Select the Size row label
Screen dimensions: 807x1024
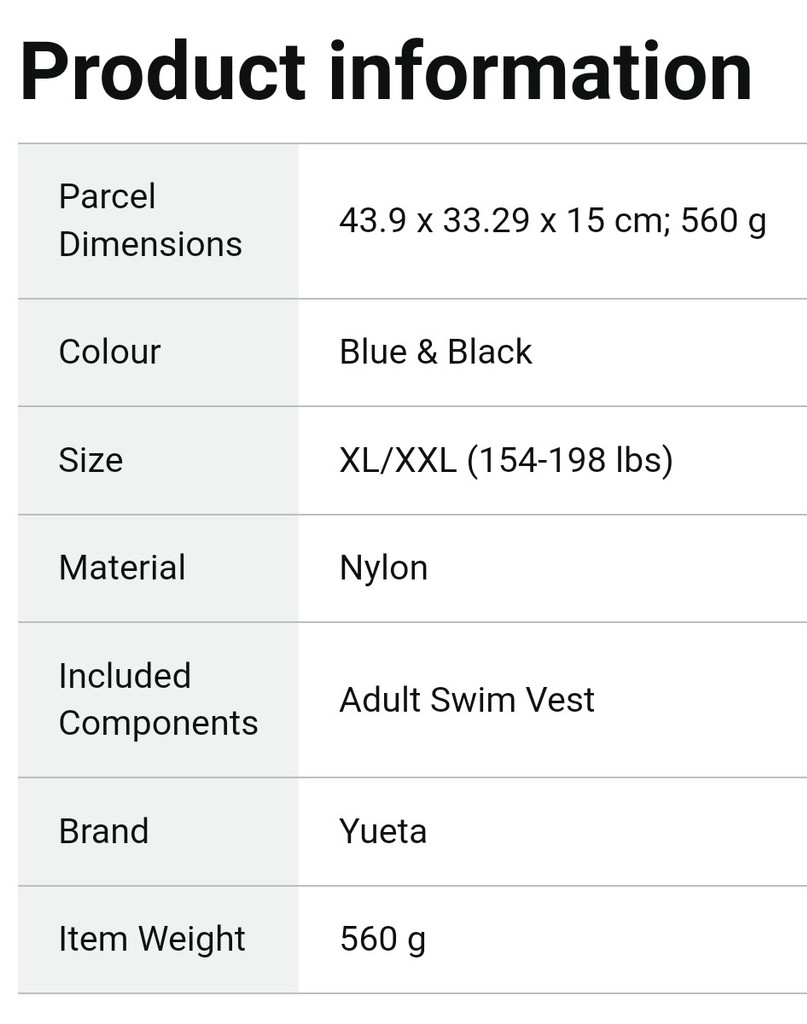(x=91, y=460)
